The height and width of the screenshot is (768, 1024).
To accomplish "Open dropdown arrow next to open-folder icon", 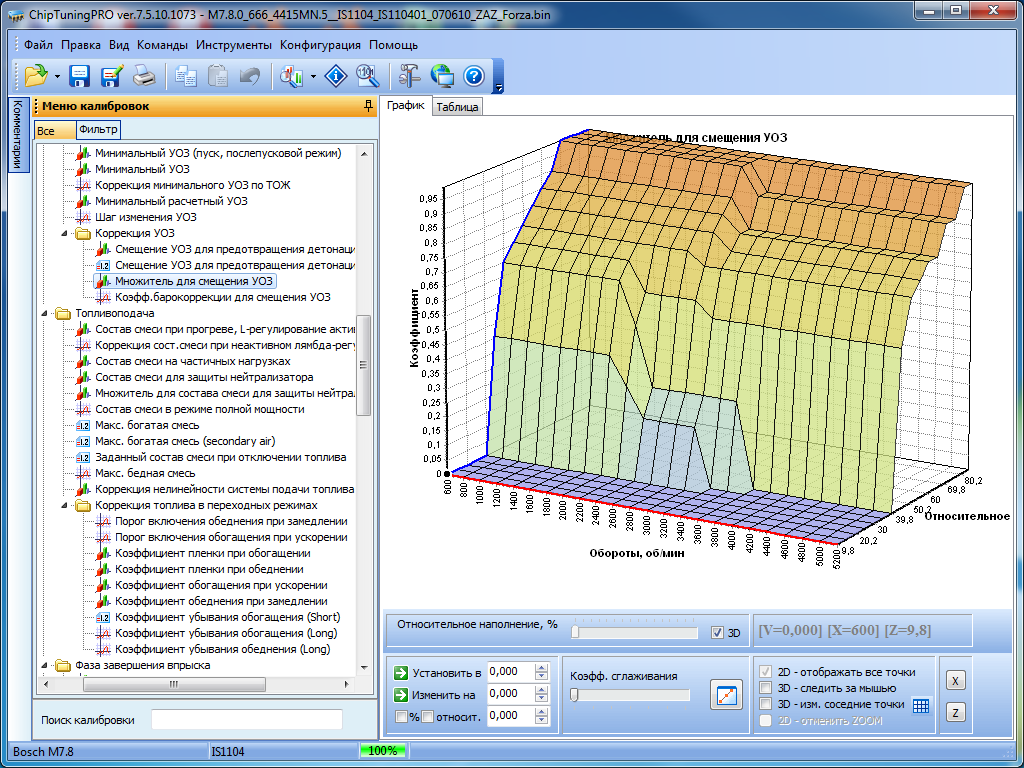I will [57, 77].
